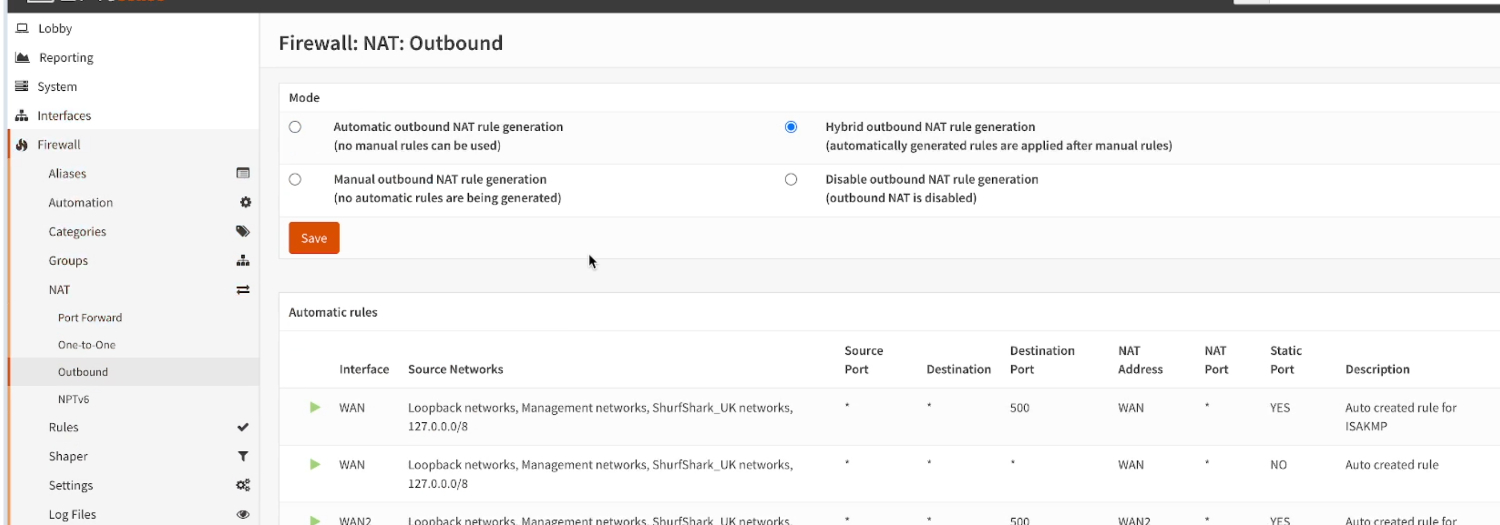This screenshot has width=1500, height=525.
Task: Click the Settings gears icon
Action: 243,486
